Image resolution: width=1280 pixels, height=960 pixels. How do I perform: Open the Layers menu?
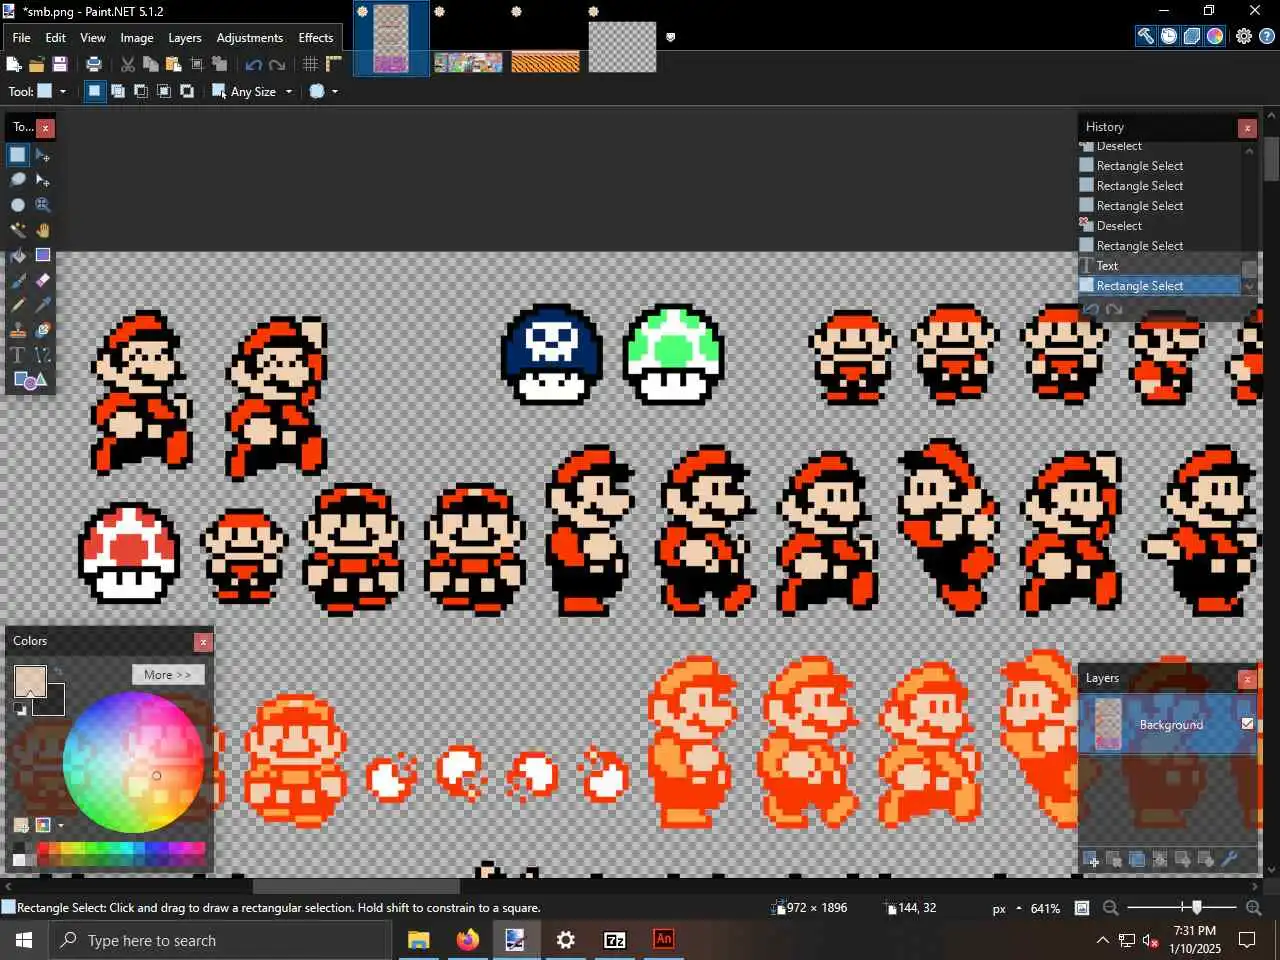185,37
